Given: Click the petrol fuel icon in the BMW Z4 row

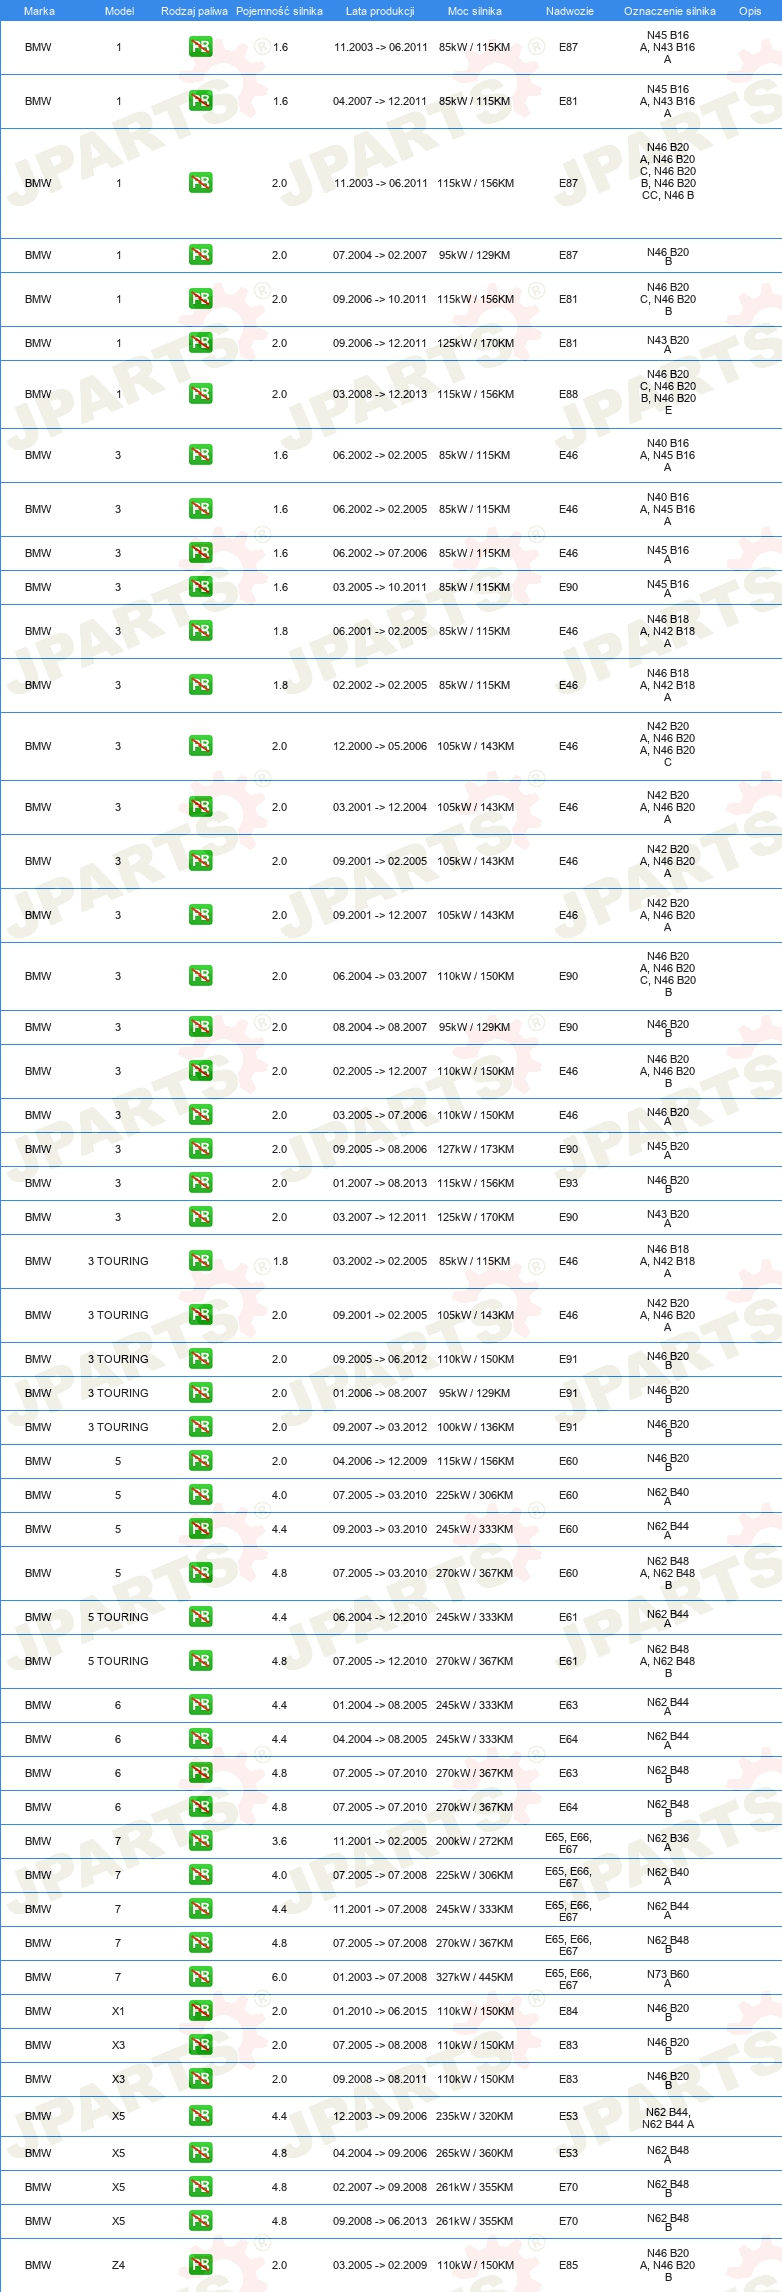Looking at the screenshot, I should [x=200, y=2264].
